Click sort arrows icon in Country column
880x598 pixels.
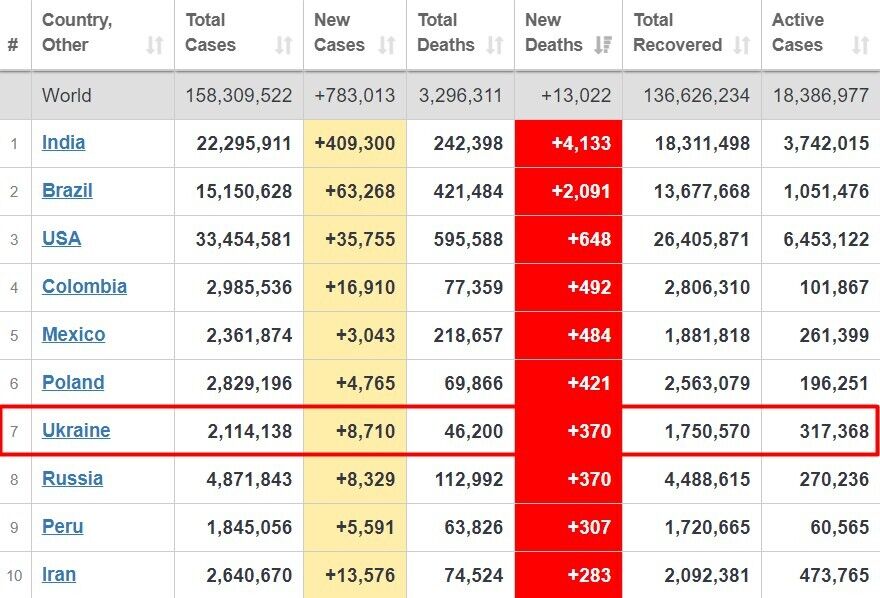click(x=154, y=45)
